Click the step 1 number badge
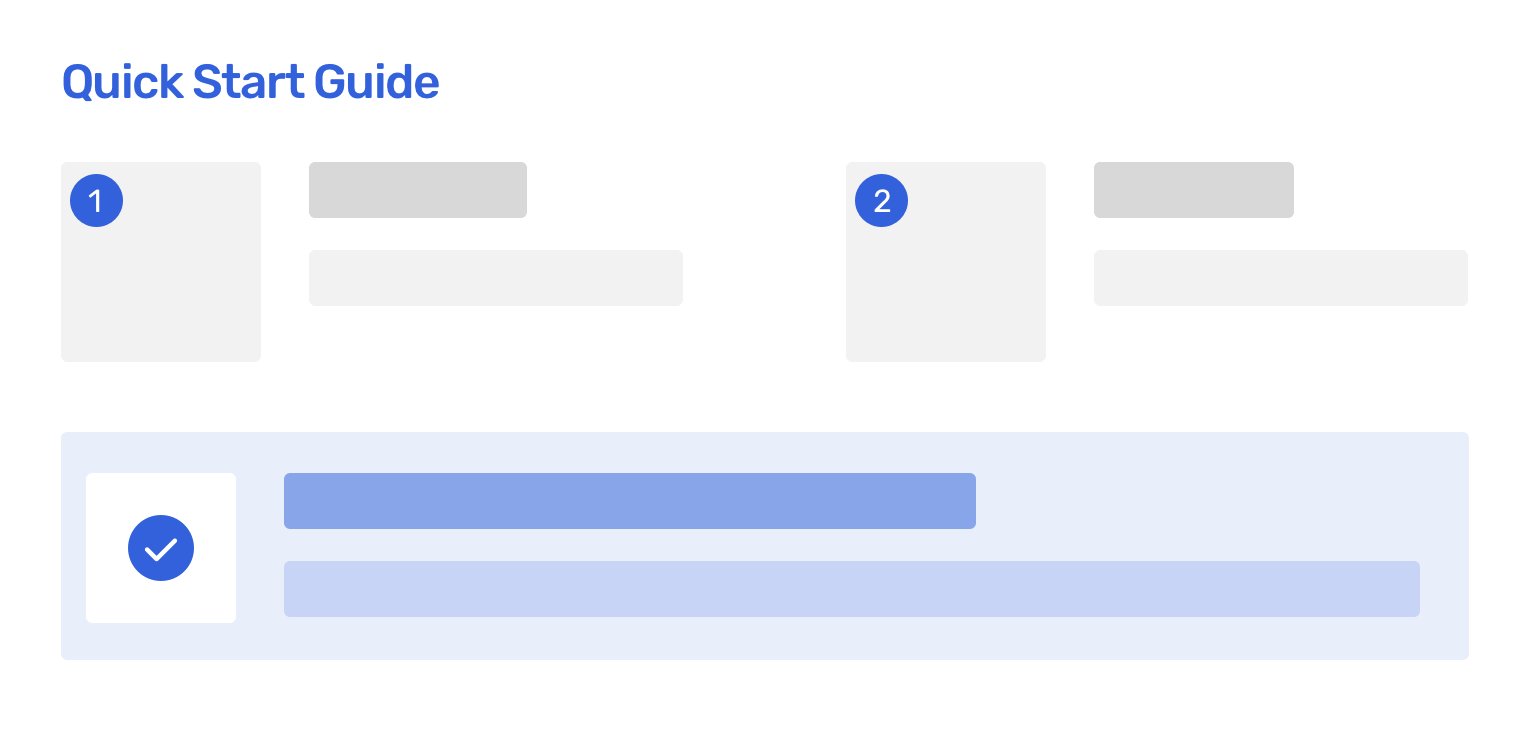The image size is (1536, 740). (x=96, y=201)
